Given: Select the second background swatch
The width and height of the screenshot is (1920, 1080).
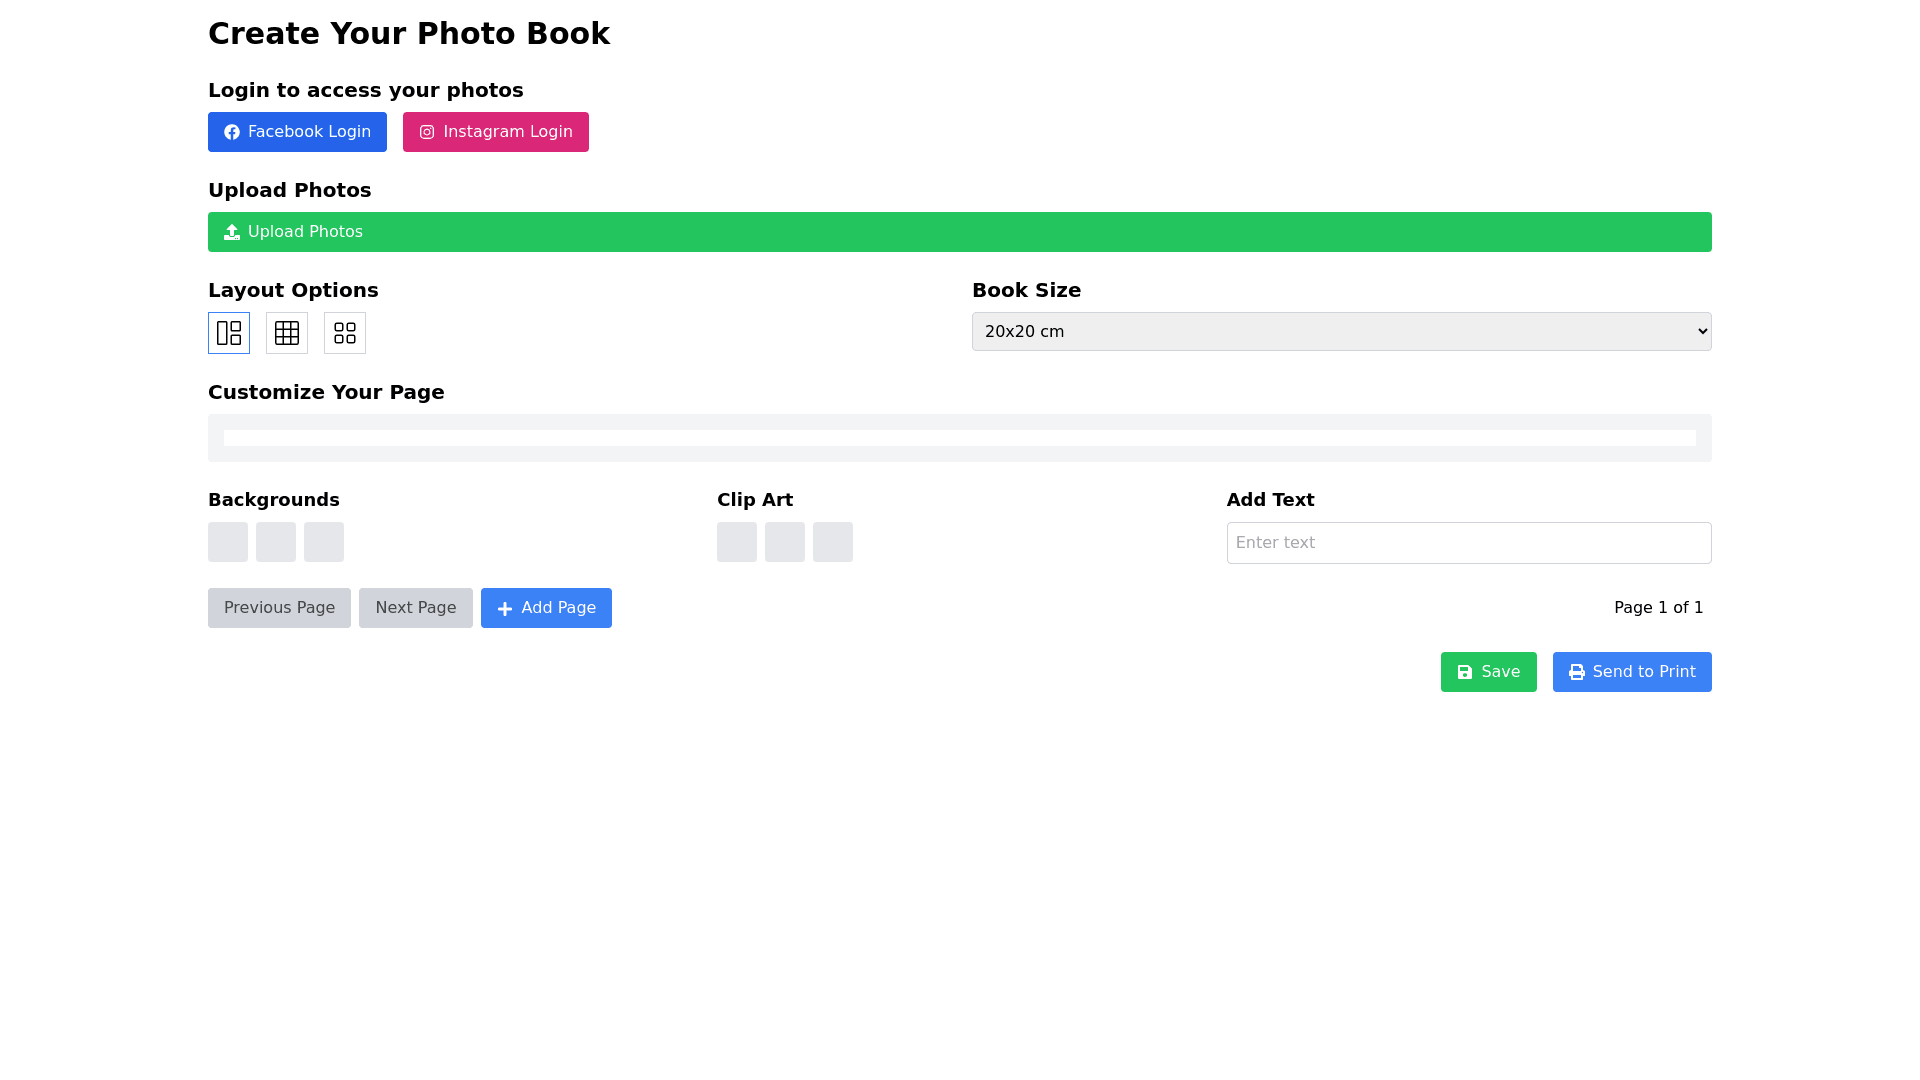Looking at the screenshot, I should click(x=276, y=542).
